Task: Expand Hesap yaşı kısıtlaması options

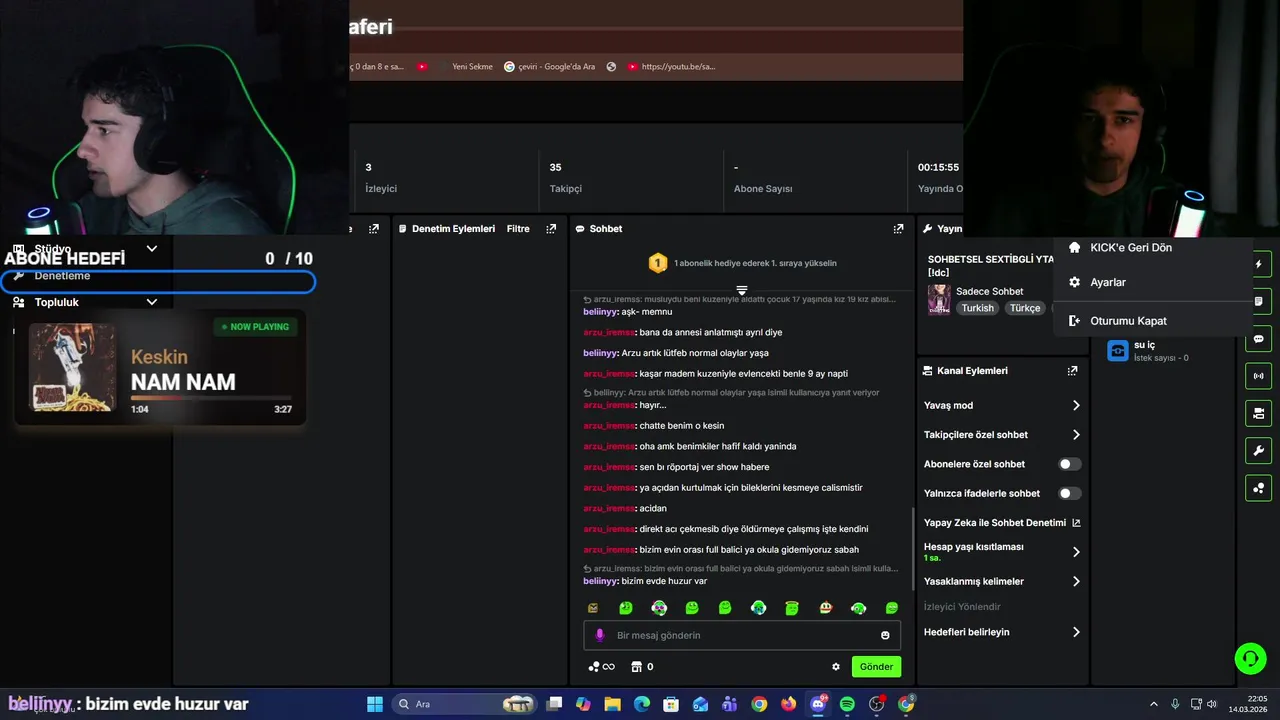Action: click(x=1076, y=552)
